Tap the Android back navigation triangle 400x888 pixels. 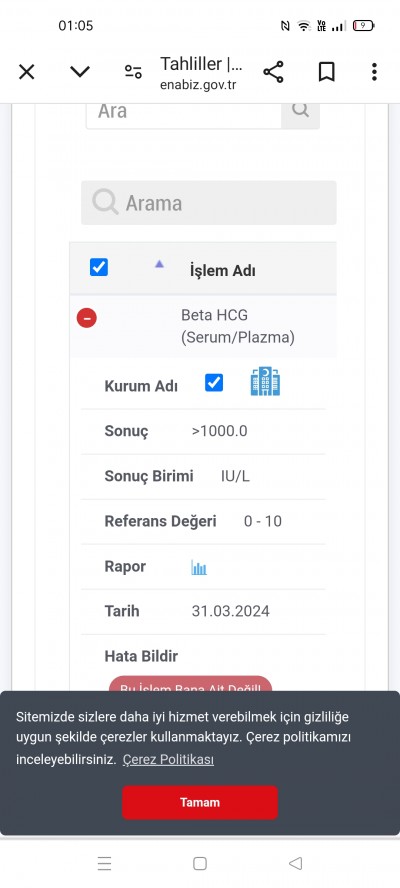295,863
